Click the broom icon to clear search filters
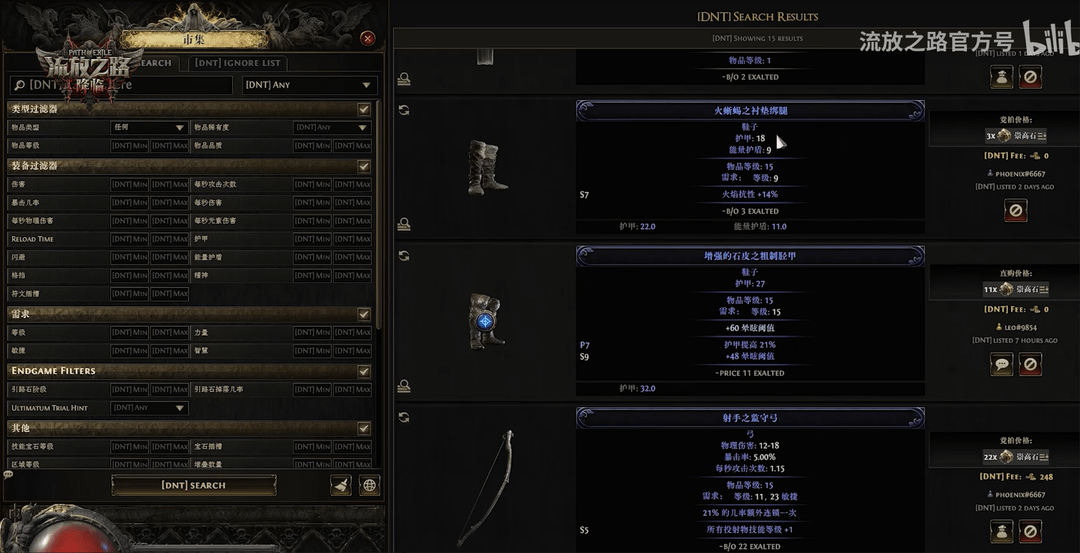 [x=340, y=485]
